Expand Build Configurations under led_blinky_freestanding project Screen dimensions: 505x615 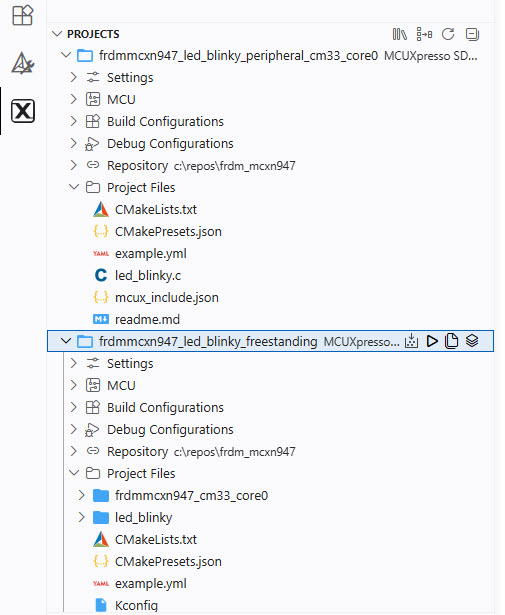[x=73, y=407]
